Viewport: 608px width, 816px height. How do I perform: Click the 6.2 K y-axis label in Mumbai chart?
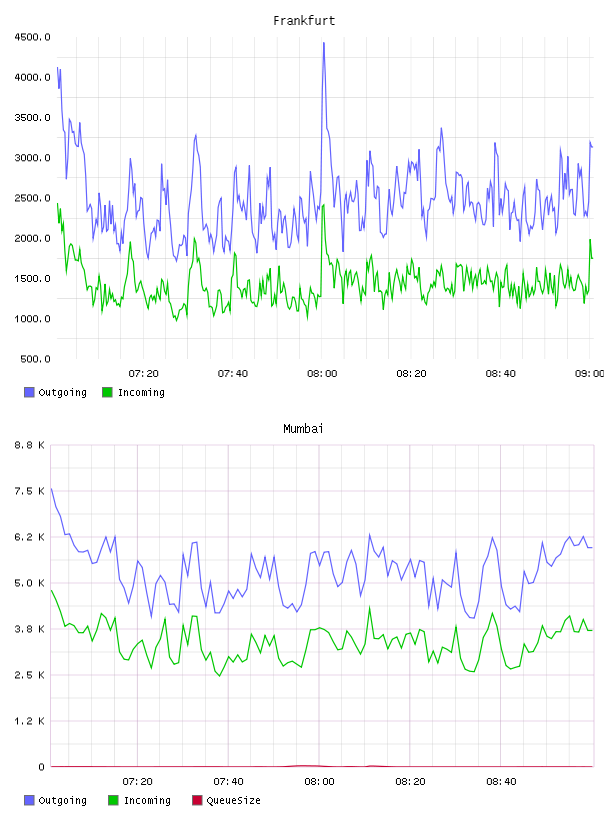(30, 537)
